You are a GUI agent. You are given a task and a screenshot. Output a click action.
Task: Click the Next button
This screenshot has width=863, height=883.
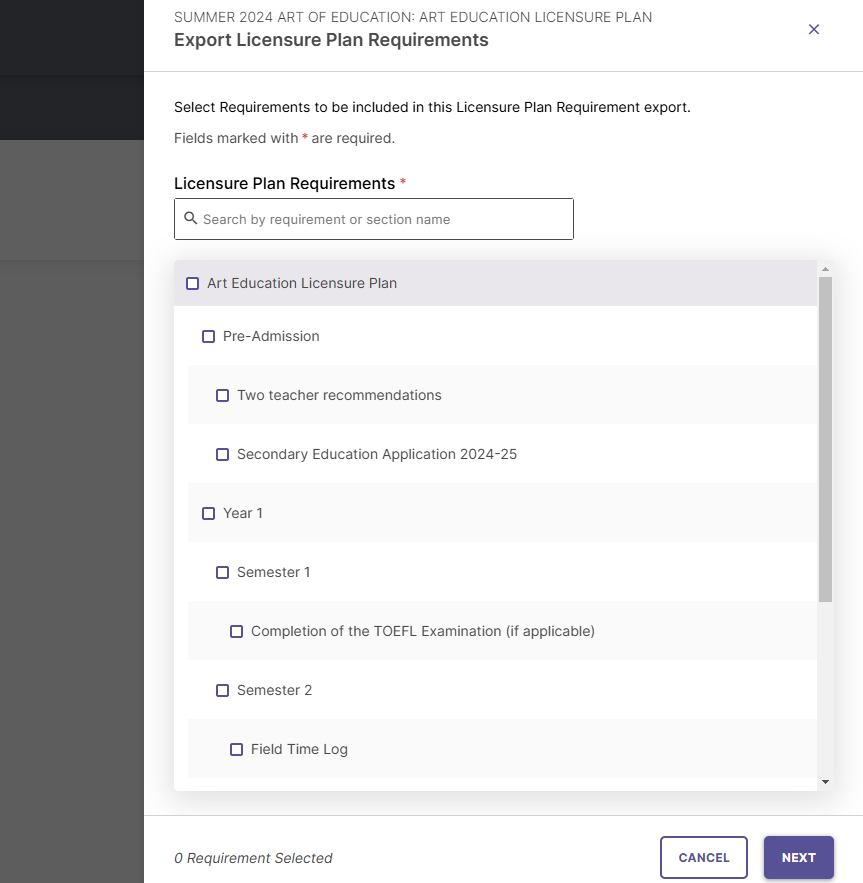(x=798, y=857)
